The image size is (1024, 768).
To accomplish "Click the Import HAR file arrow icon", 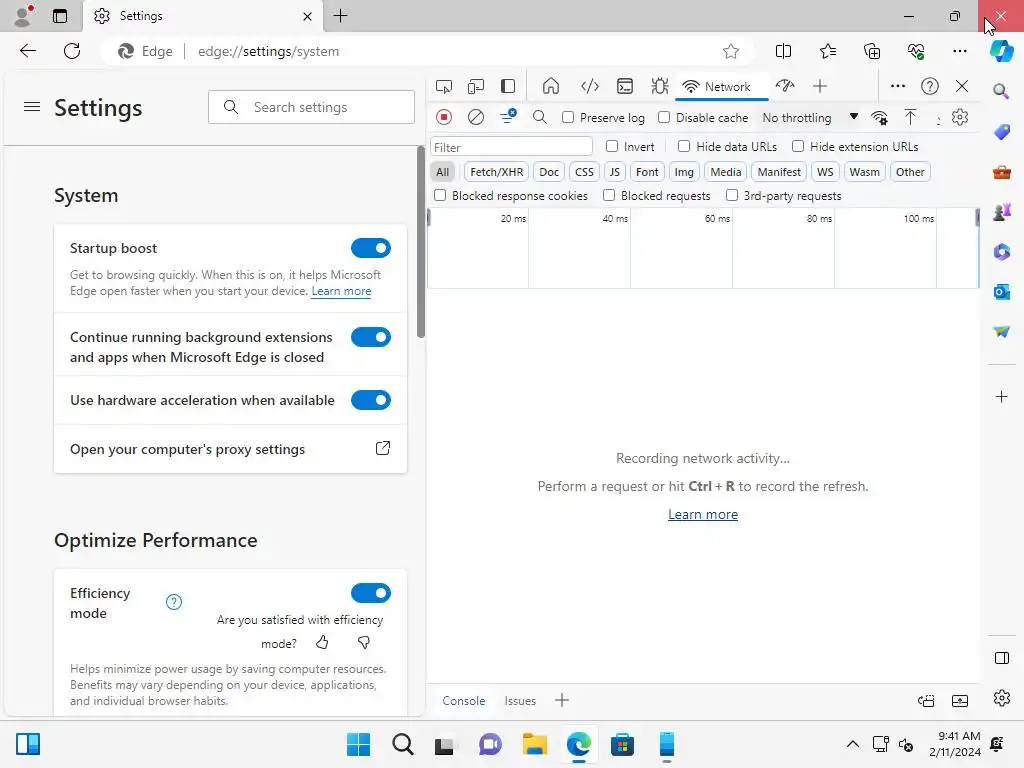I will click(x=910, y=118).
